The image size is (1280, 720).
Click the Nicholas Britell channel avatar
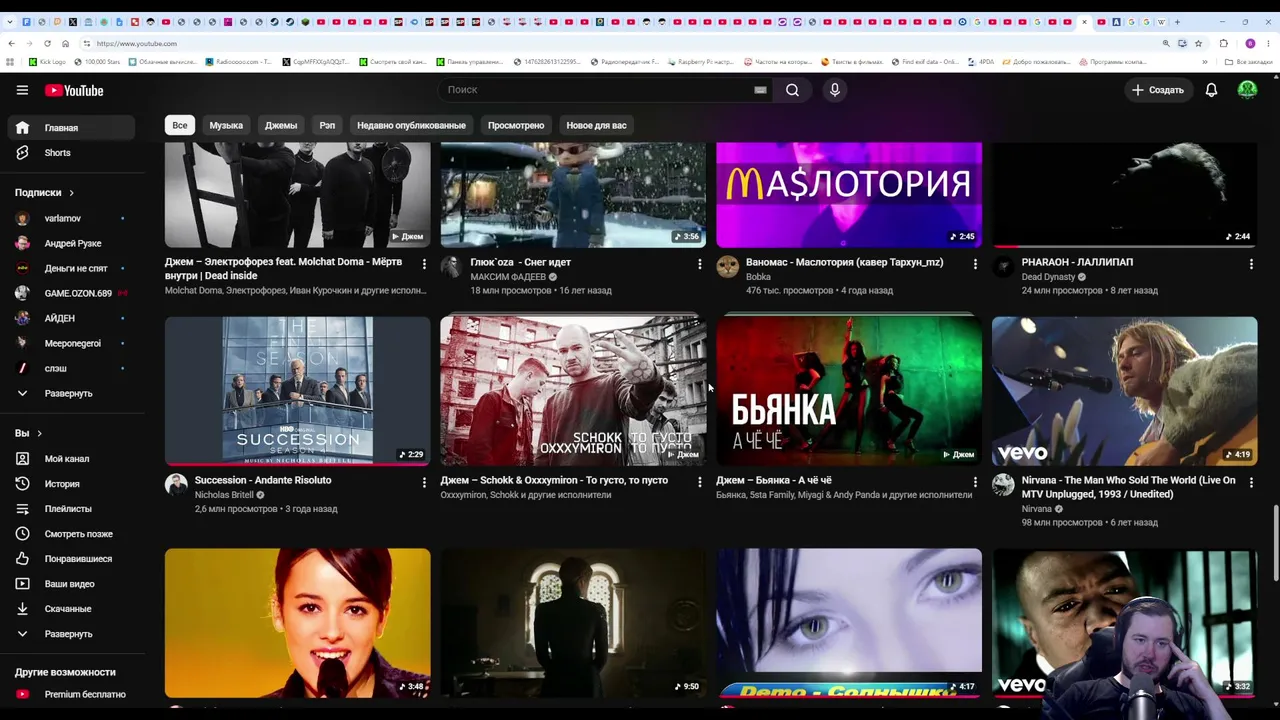click(176, 485)
